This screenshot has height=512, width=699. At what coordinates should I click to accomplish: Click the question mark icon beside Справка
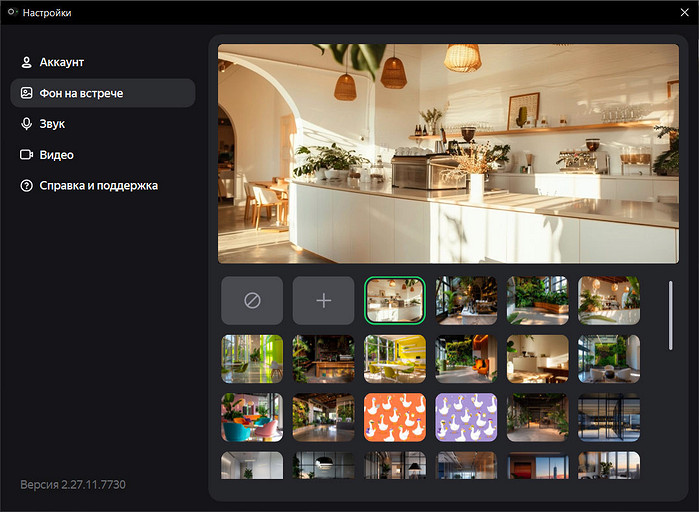(x=27, y=186)
